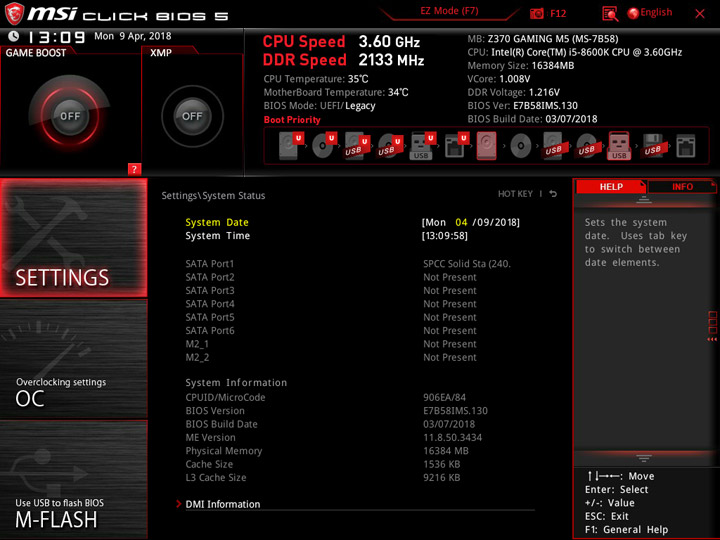This screenshot has width=720, height=540.
Task: Select the UEFI network boot device icon
Action: coord(456,146)
